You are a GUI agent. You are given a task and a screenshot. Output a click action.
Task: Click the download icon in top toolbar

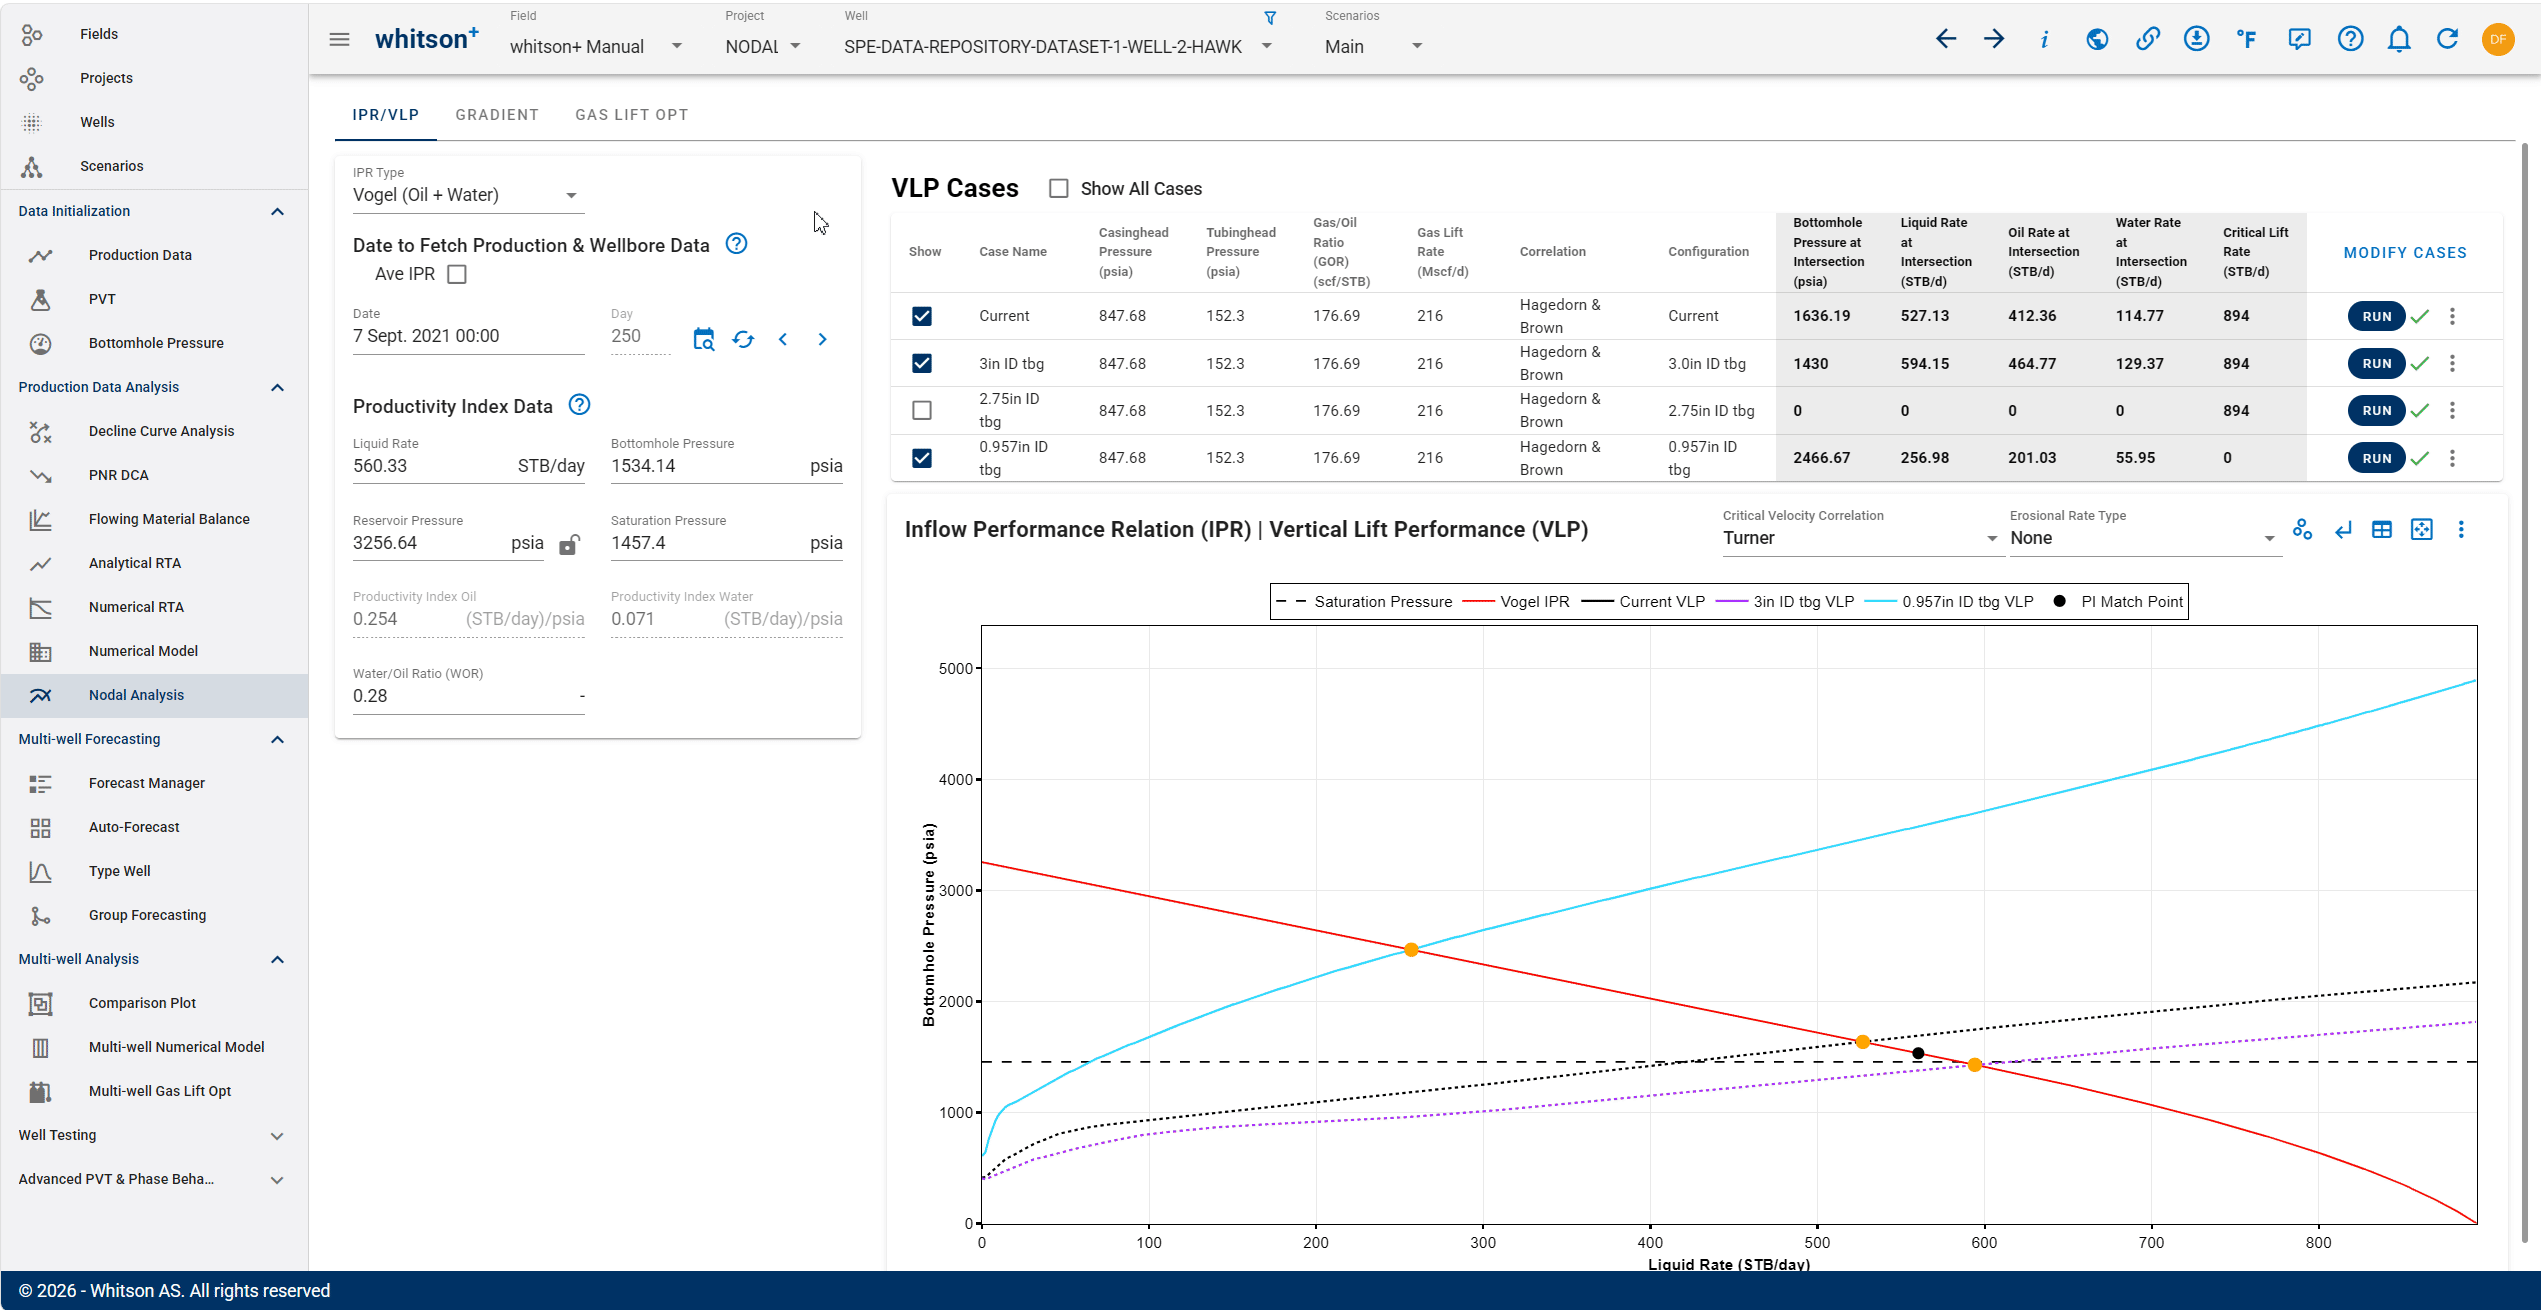tap(2196, 39)
